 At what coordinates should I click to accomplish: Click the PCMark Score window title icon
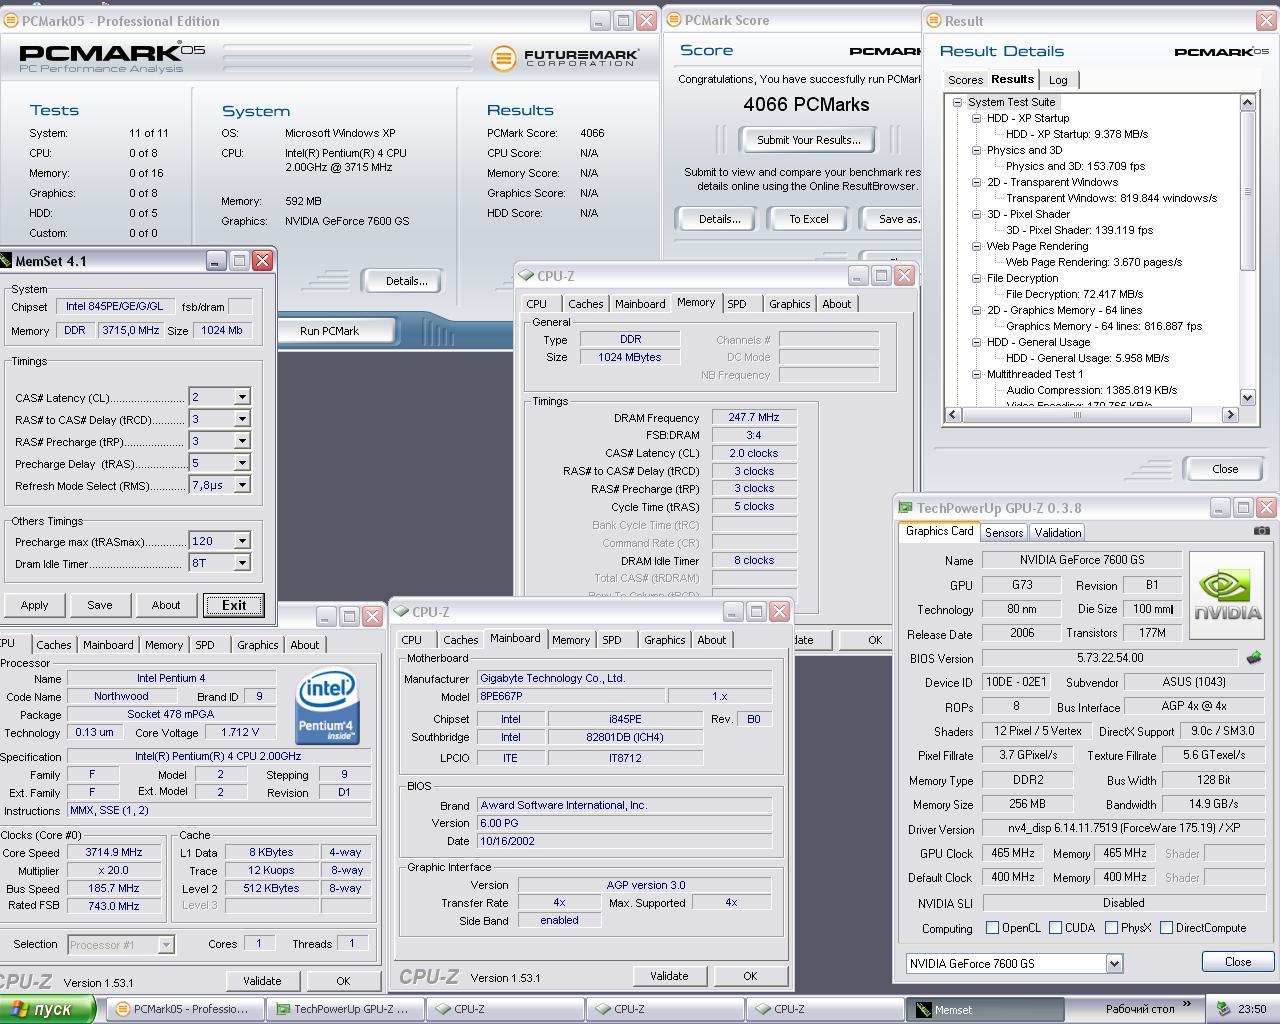click(675, 20)
